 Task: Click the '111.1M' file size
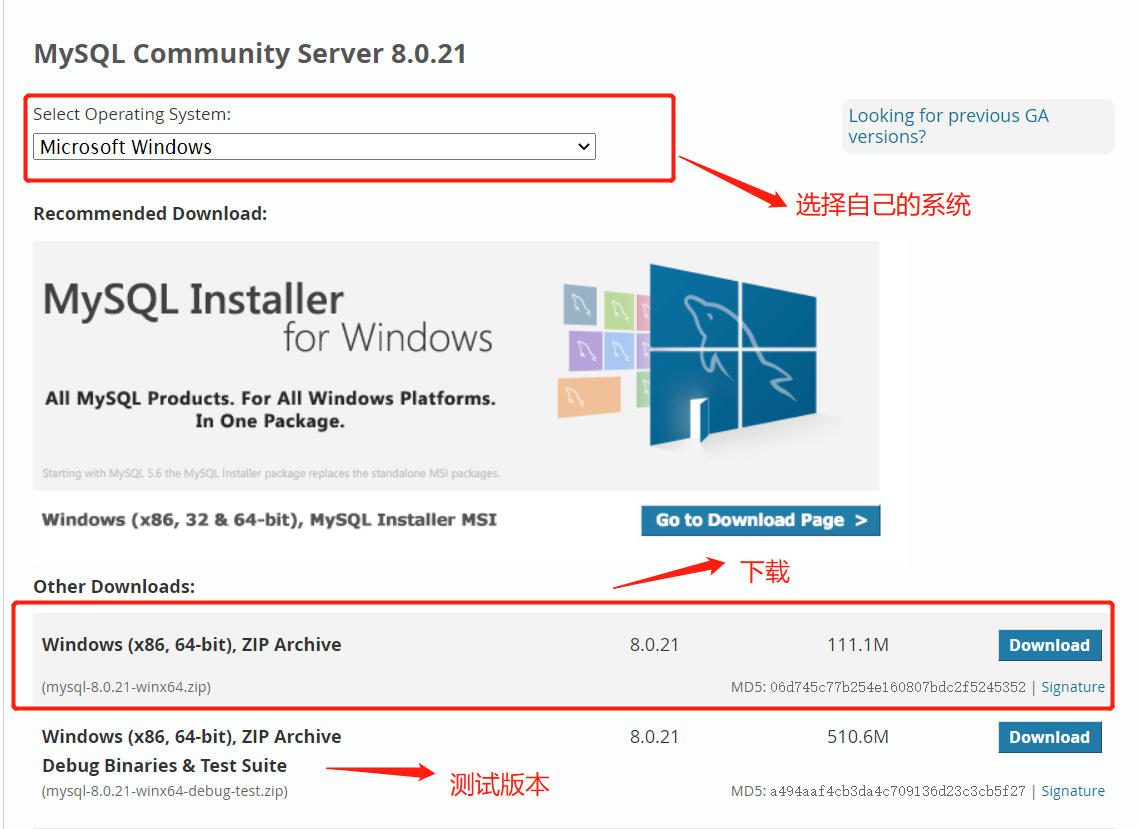tap(858, 645)
